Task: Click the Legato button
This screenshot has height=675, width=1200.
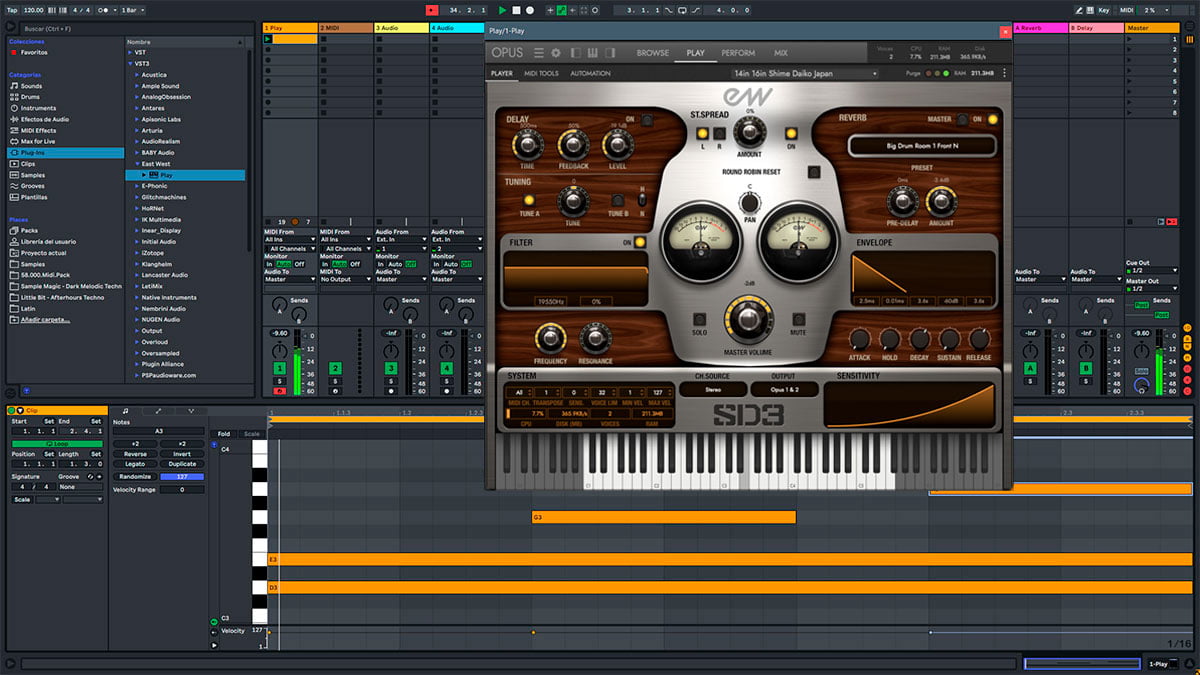Action: click(x=135, y=464)
